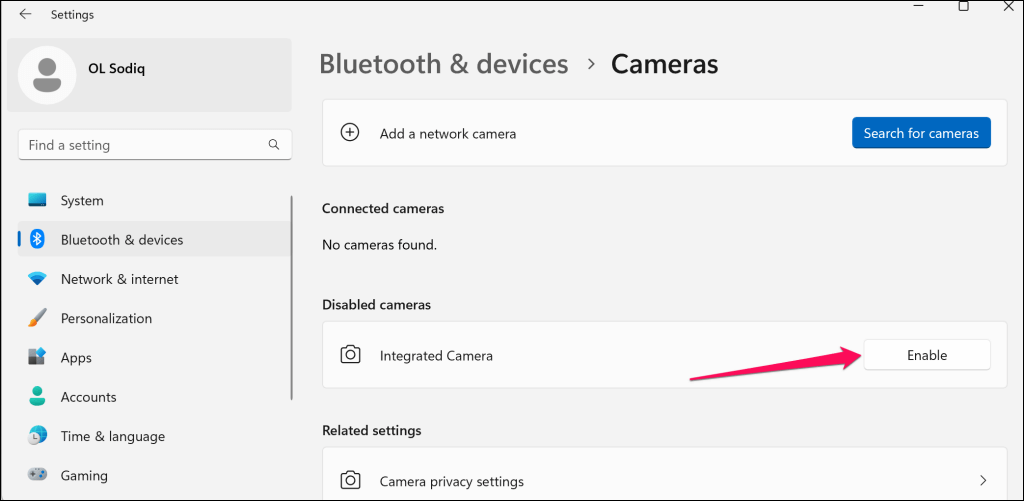Click the Personalization paintbrush icon
Image resolution: width=1024 pixels, height=501 pixels.
tap(38, 318)
